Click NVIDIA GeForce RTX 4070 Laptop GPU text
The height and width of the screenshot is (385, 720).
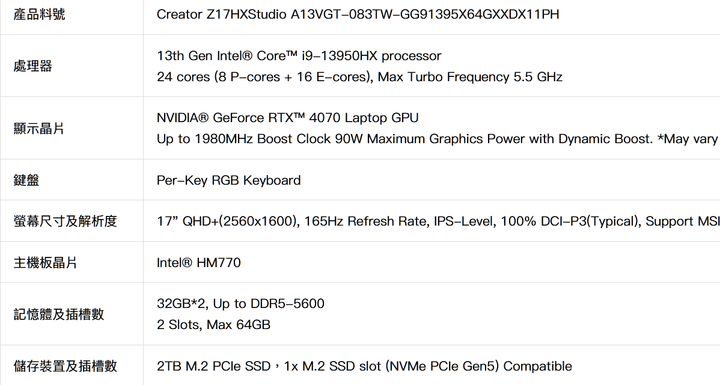287,118
